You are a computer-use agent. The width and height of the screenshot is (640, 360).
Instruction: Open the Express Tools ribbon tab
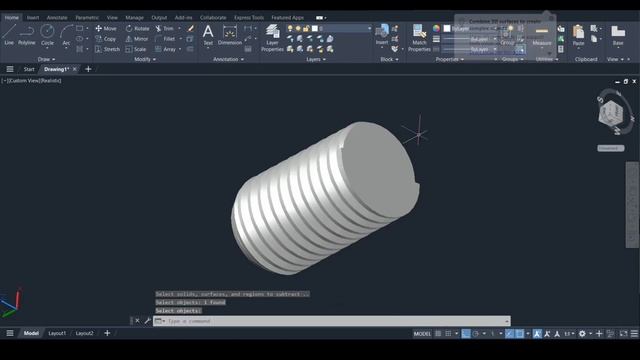tap(249, 18)
